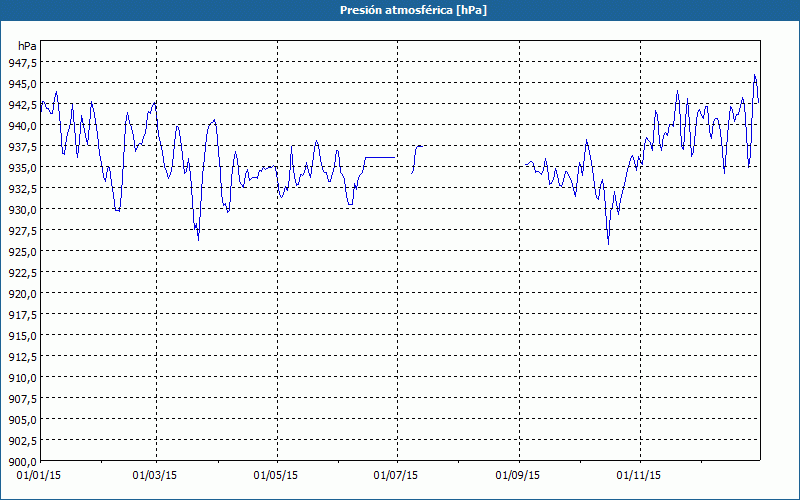Select the 927,5 y-axis label
800x500 pixels.
(22, 231)
